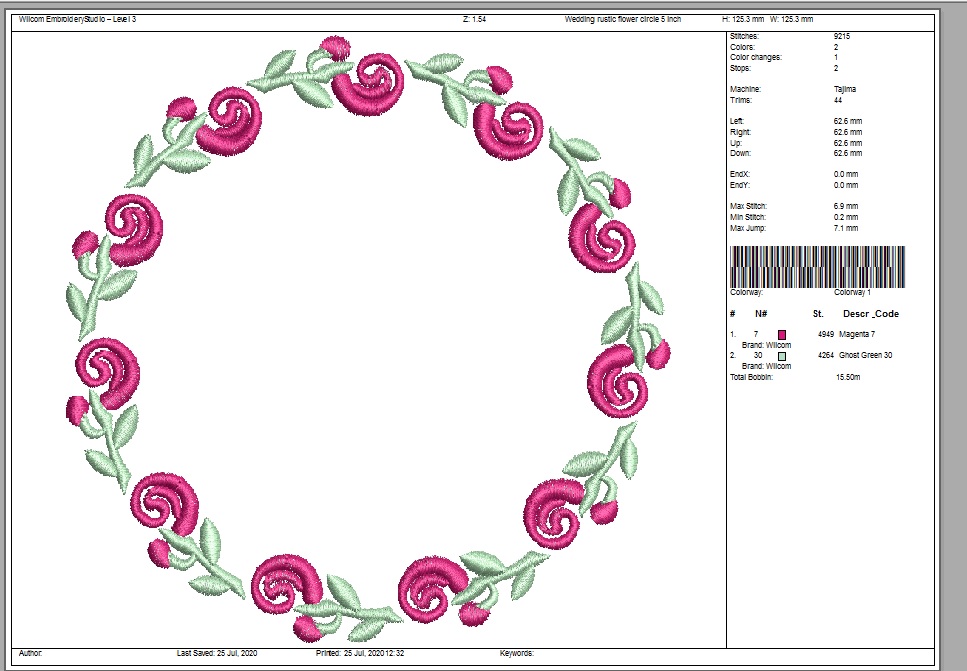Click the Stitches count value 9215
Image resolution: width=967 pixels, height=671 pixels.
click(x=841, y=37)
